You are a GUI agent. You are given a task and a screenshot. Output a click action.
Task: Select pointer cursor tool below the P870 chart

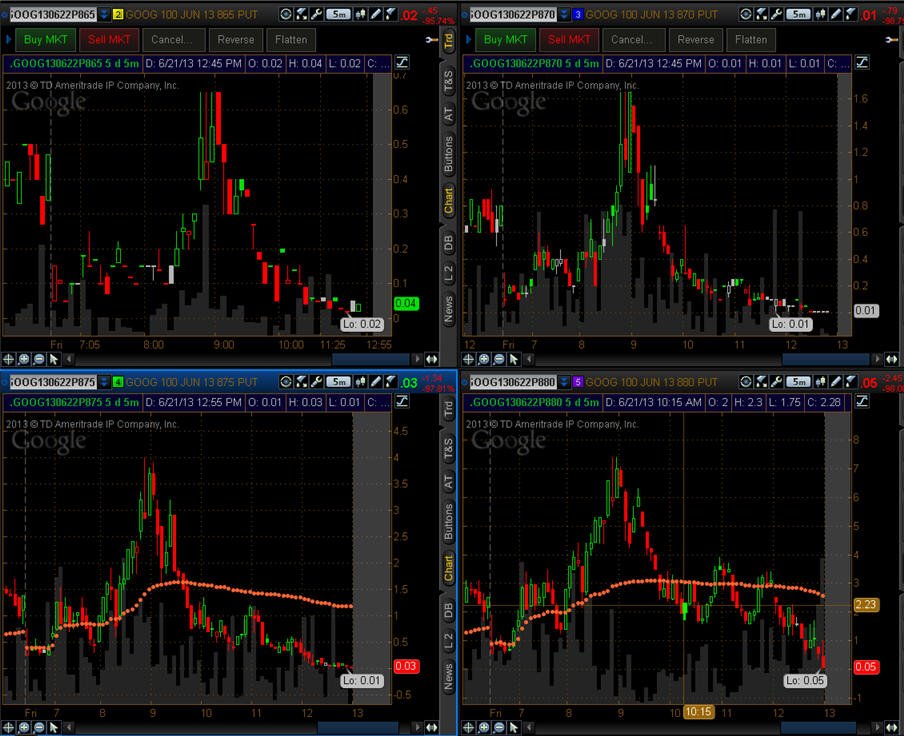click(514, 359)
